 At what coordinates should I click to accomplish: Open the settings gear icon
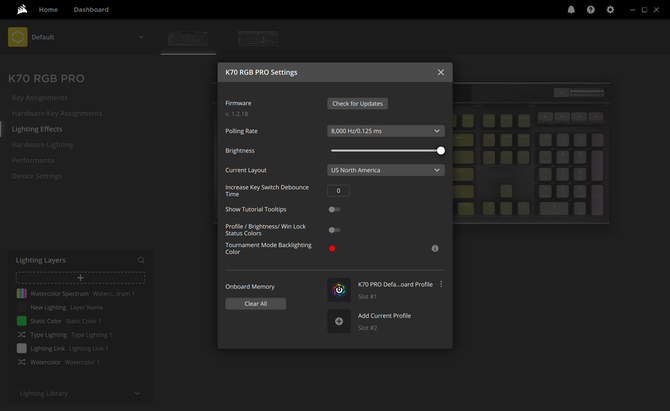click(x=610, y=9)
